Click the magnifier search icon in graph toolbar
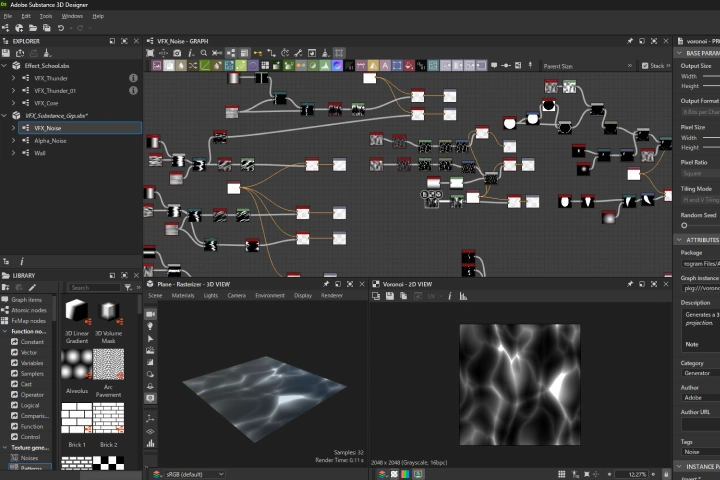The height and width of the screenshot is (480, 720). pyautogui.click(x=204, y=53)
